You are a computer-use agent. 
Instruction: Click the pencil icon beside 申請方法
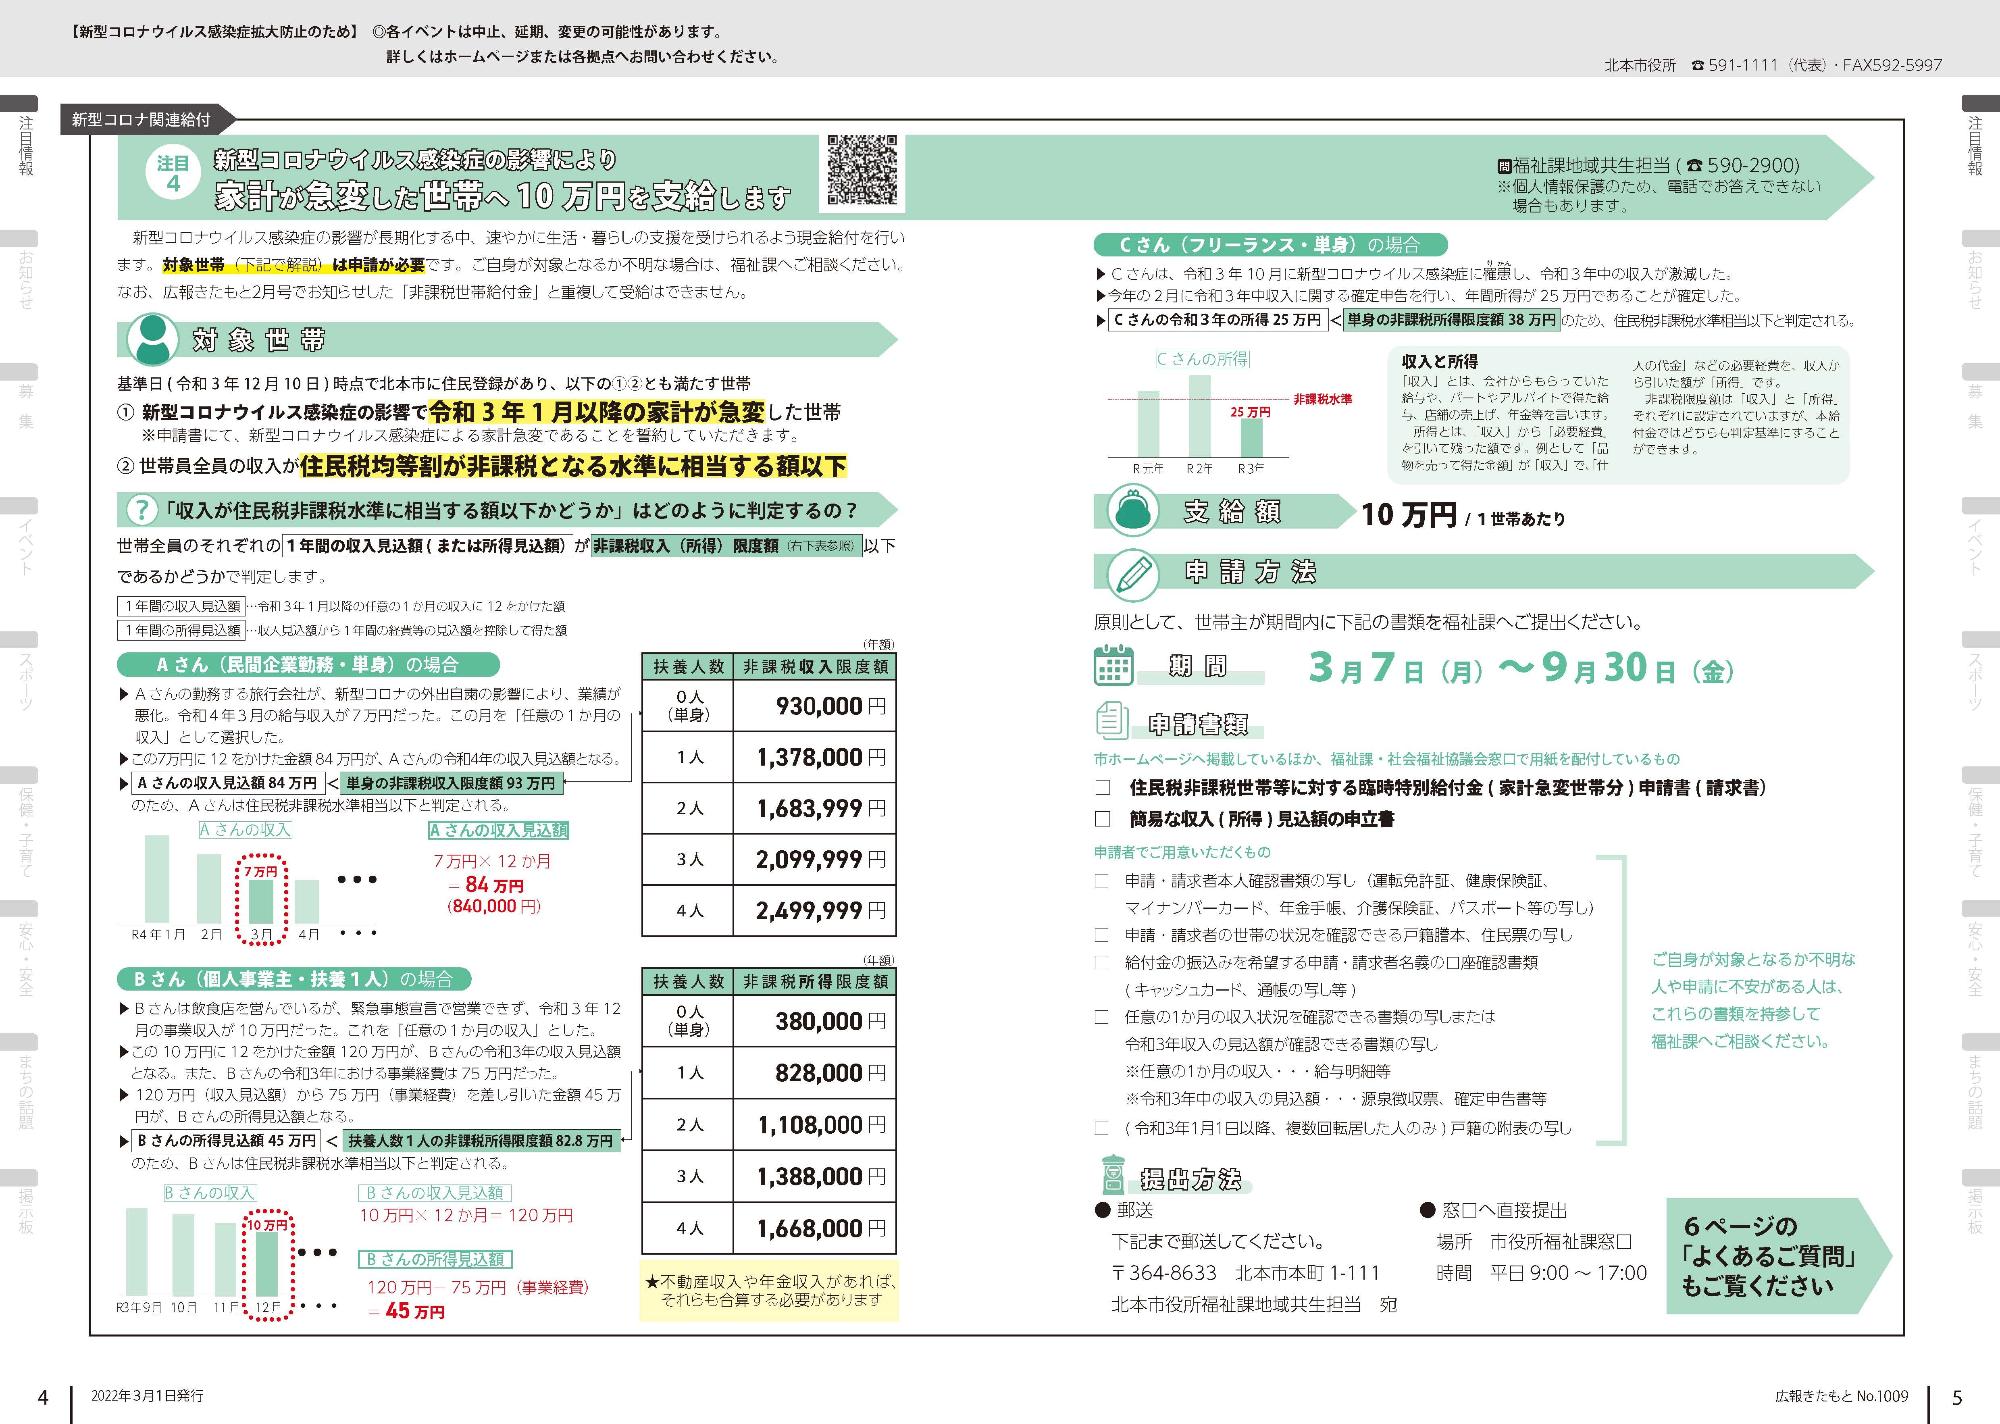click(x=1133, y=574)
